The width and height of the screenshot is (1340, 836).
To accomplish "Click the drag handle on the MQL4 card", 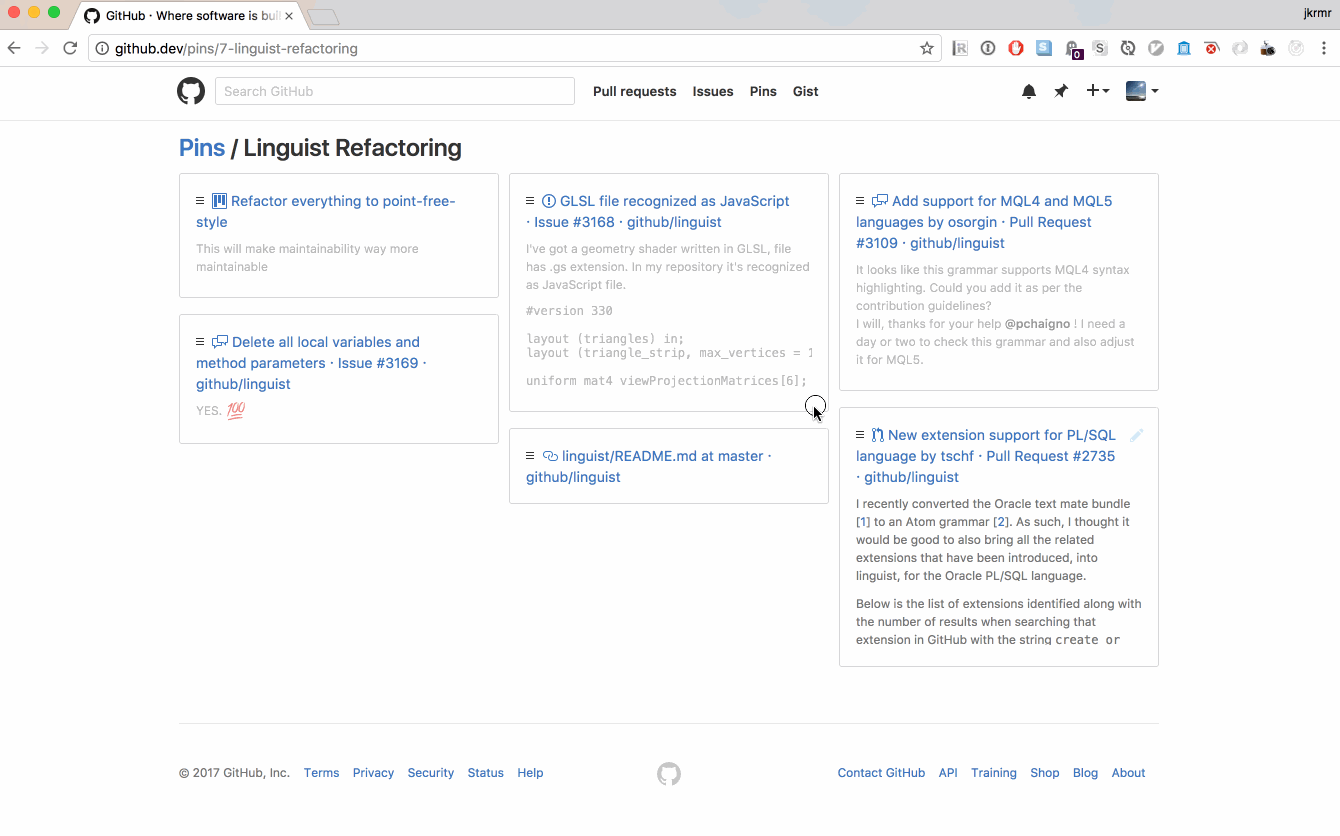I will (x=860, y=201).
